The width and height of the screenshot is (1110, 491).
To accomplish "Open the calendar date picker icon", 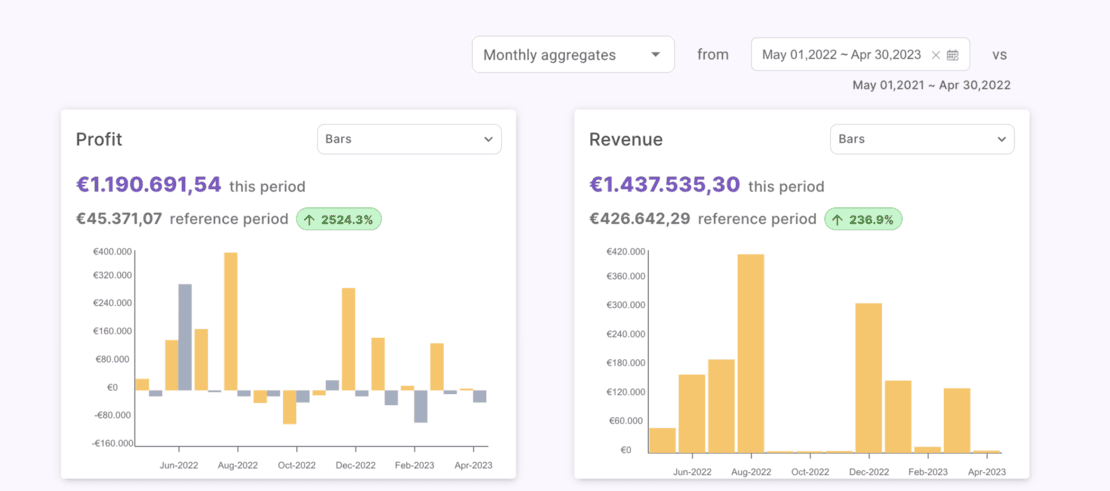I will pyautogui.click(x=953, y=55).
